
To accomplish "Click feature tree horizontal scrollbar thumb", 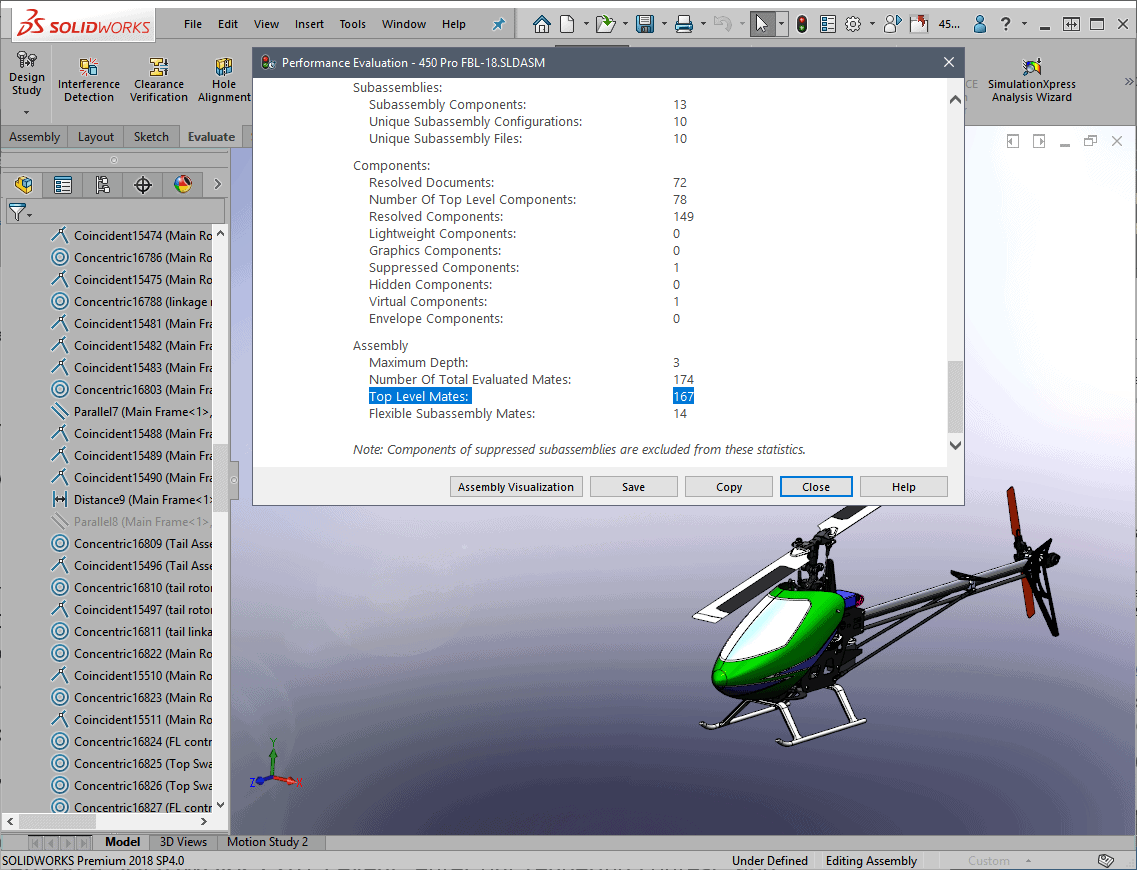I will pos(57,821).
